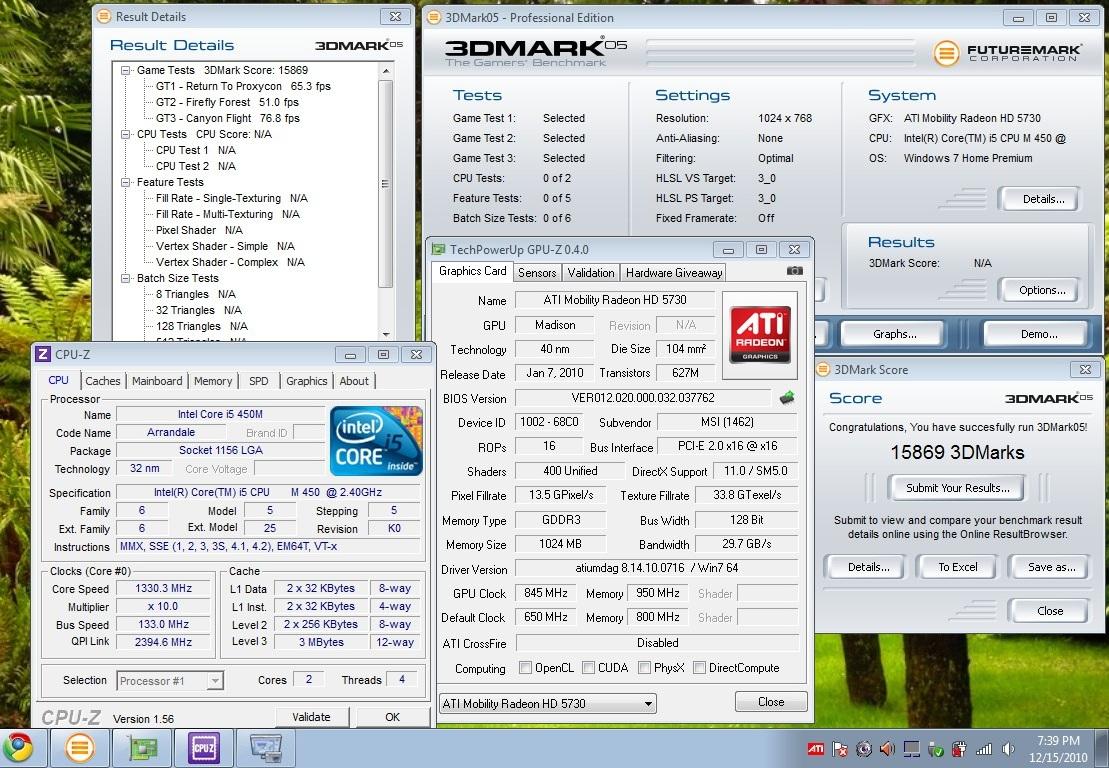This screenshot has height=768, width=1109.
Task: Open wireless network signal tray icon
Action: point(984,749)
